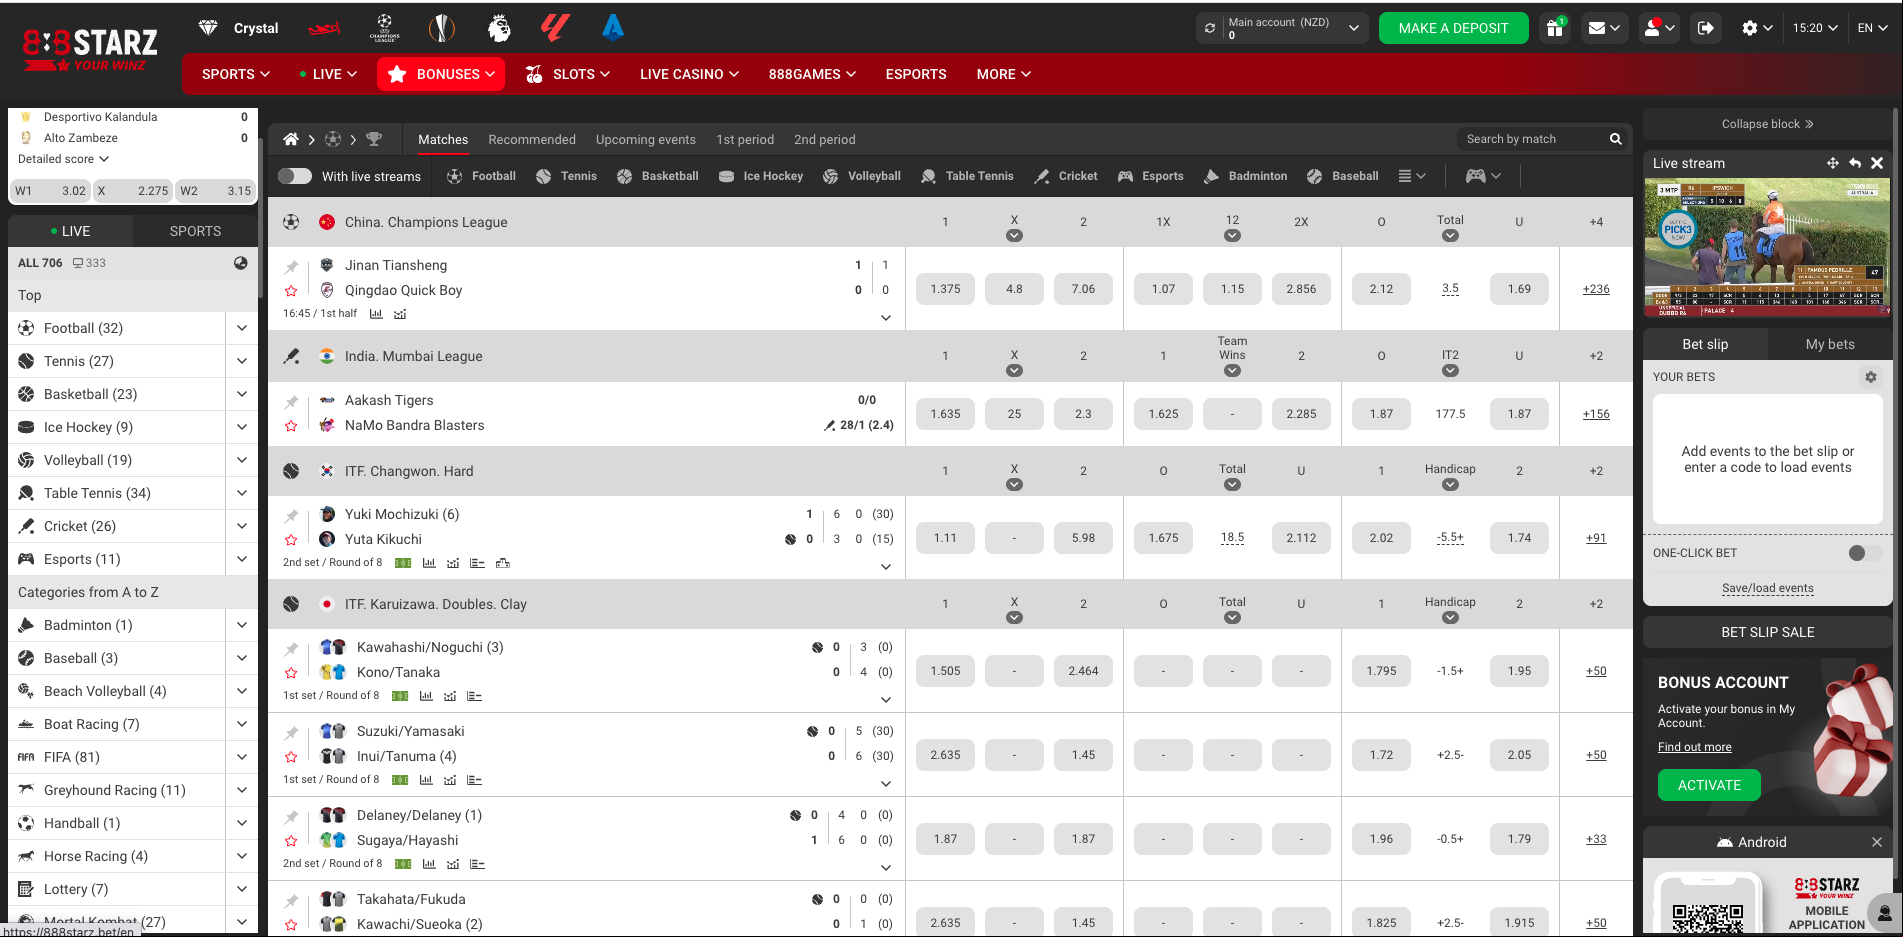Image resolution: width=1903 pixels, height=937 pixels.
Task: Open the user profile icon menu
Action: (1659, 28)
